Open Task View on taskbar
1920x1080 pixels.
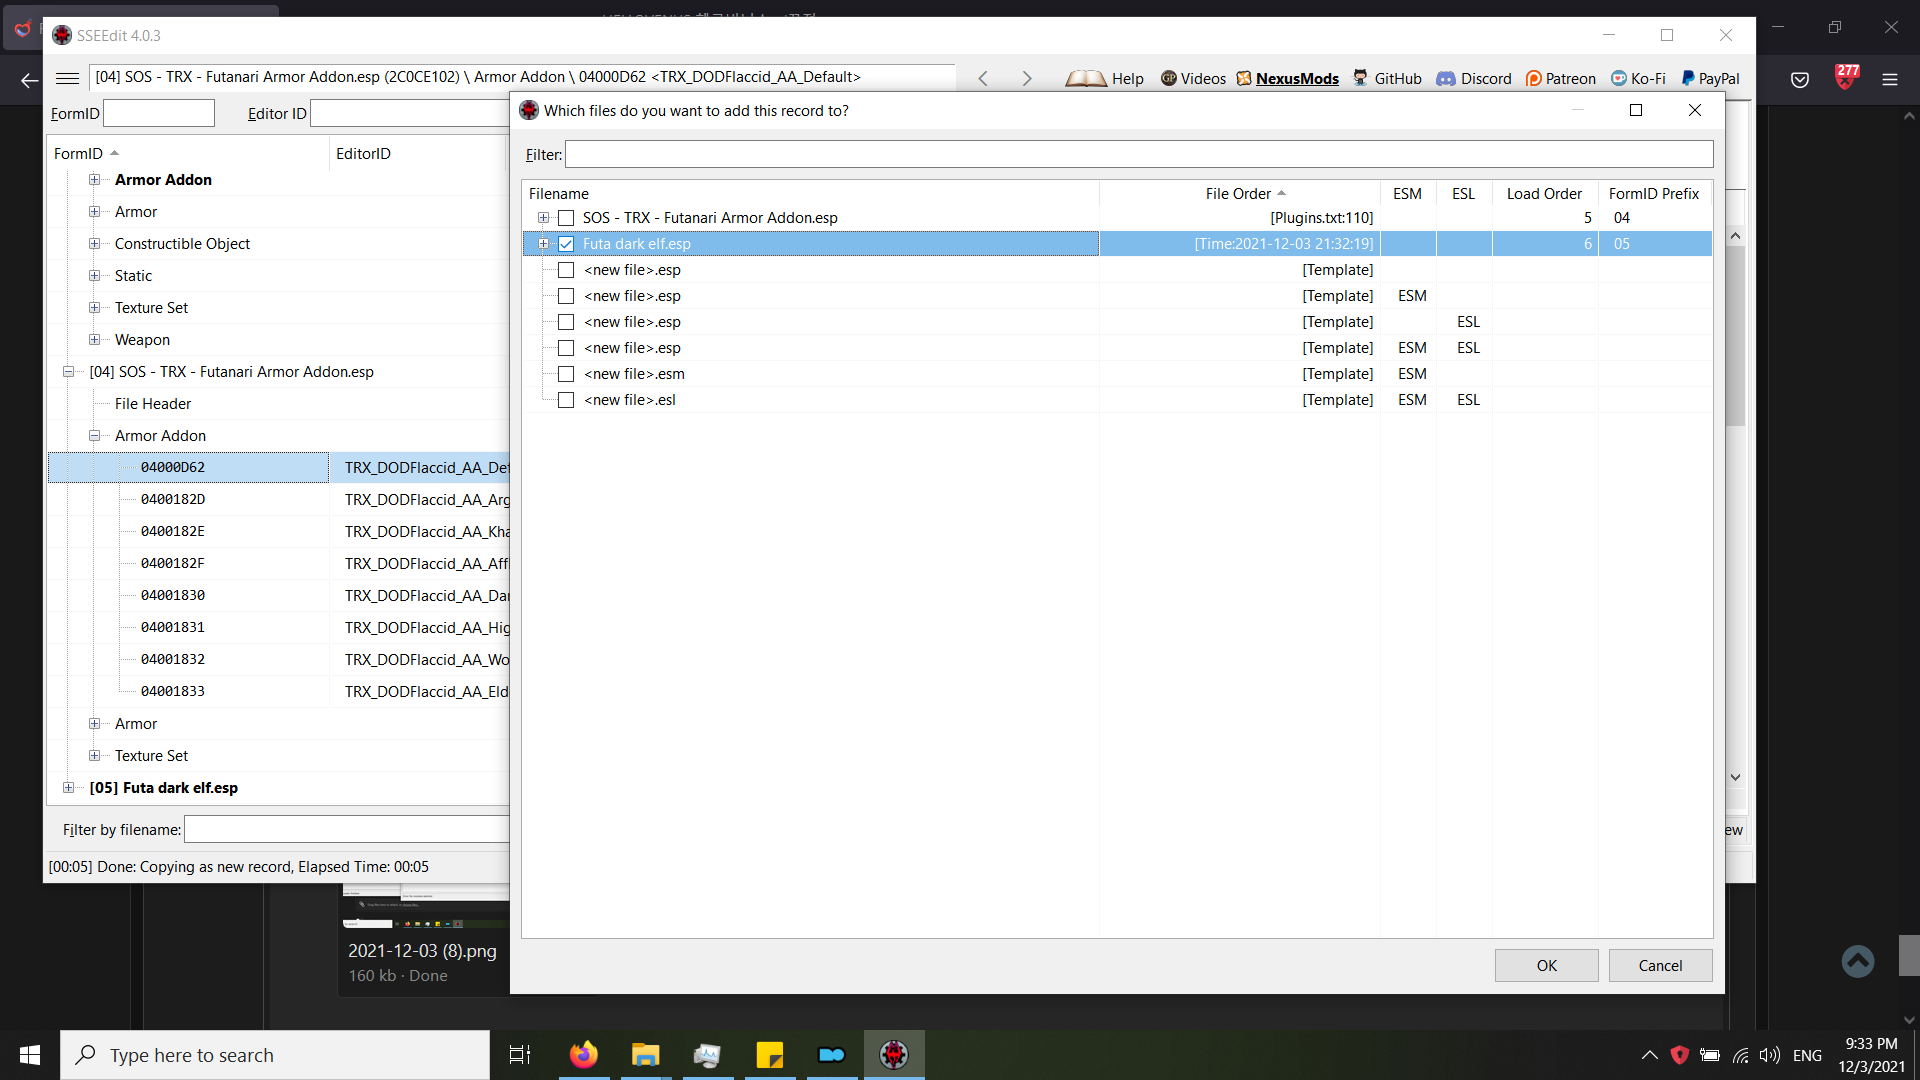(x=520, y=1055)
